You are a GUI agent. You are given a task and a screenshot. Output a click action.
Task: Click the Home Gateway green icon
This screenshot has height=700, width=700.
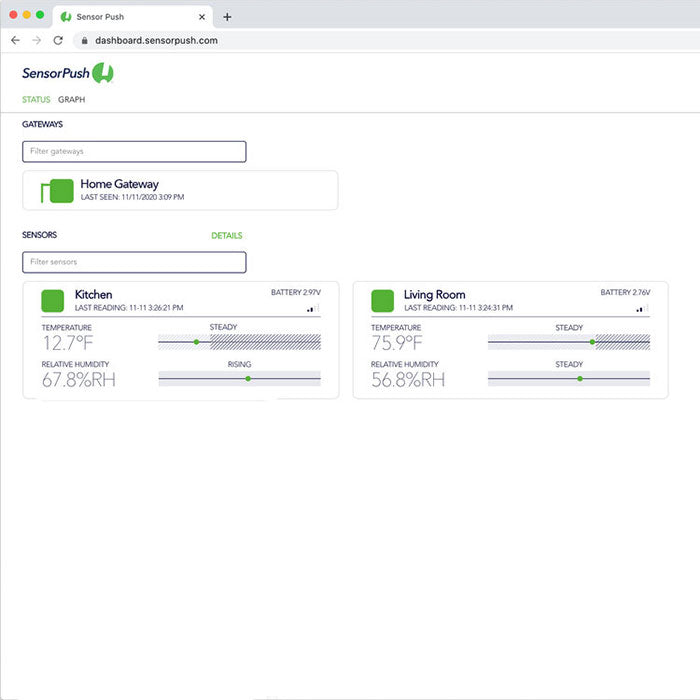click(59, 190)
